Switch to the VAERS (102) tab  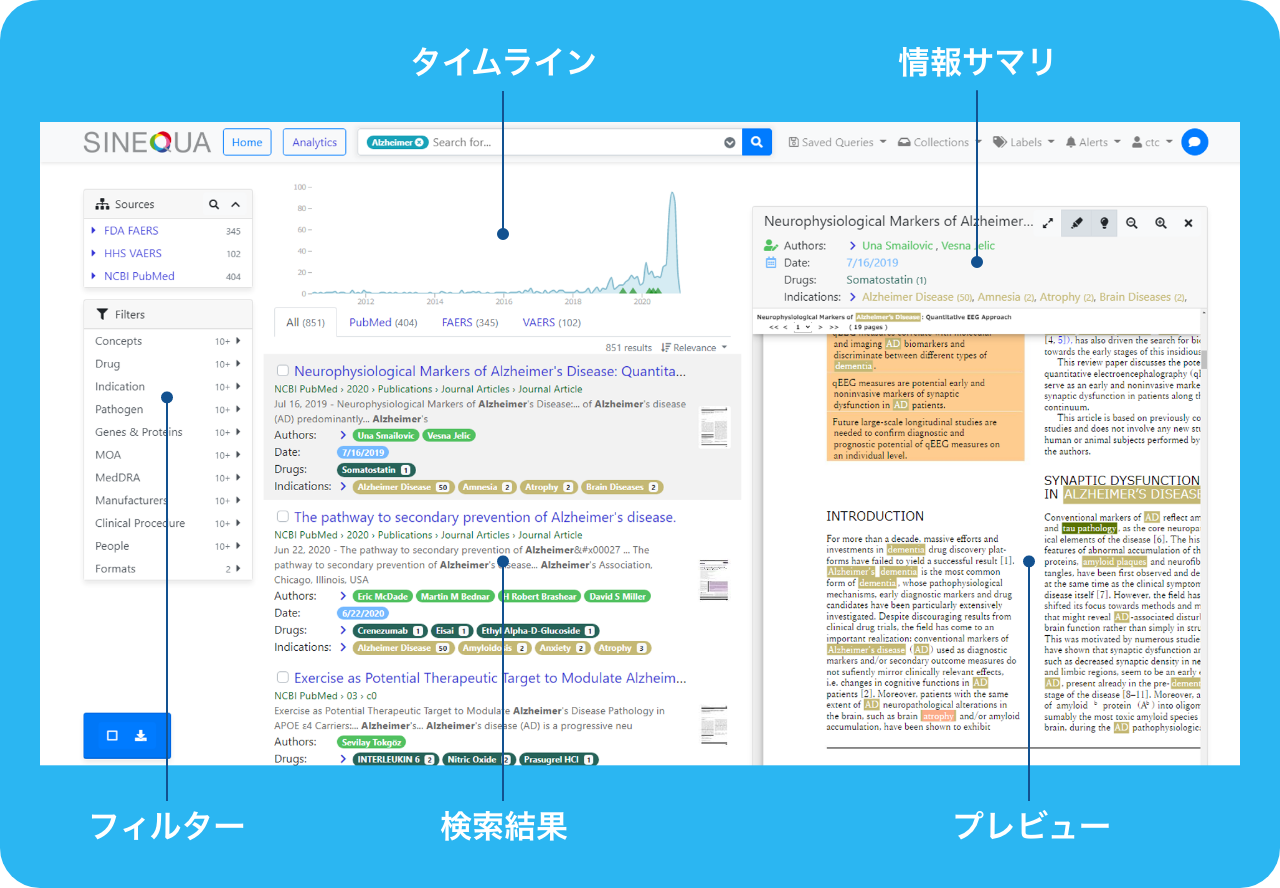pos(551,322)
